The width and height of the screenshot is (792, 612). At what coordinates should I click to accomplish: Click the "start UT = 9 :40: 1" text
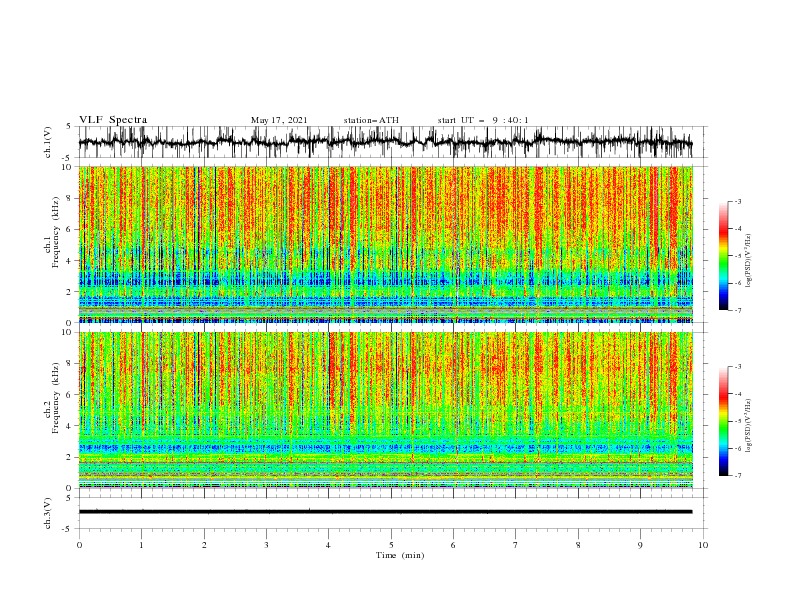click(x=483, y=120)
